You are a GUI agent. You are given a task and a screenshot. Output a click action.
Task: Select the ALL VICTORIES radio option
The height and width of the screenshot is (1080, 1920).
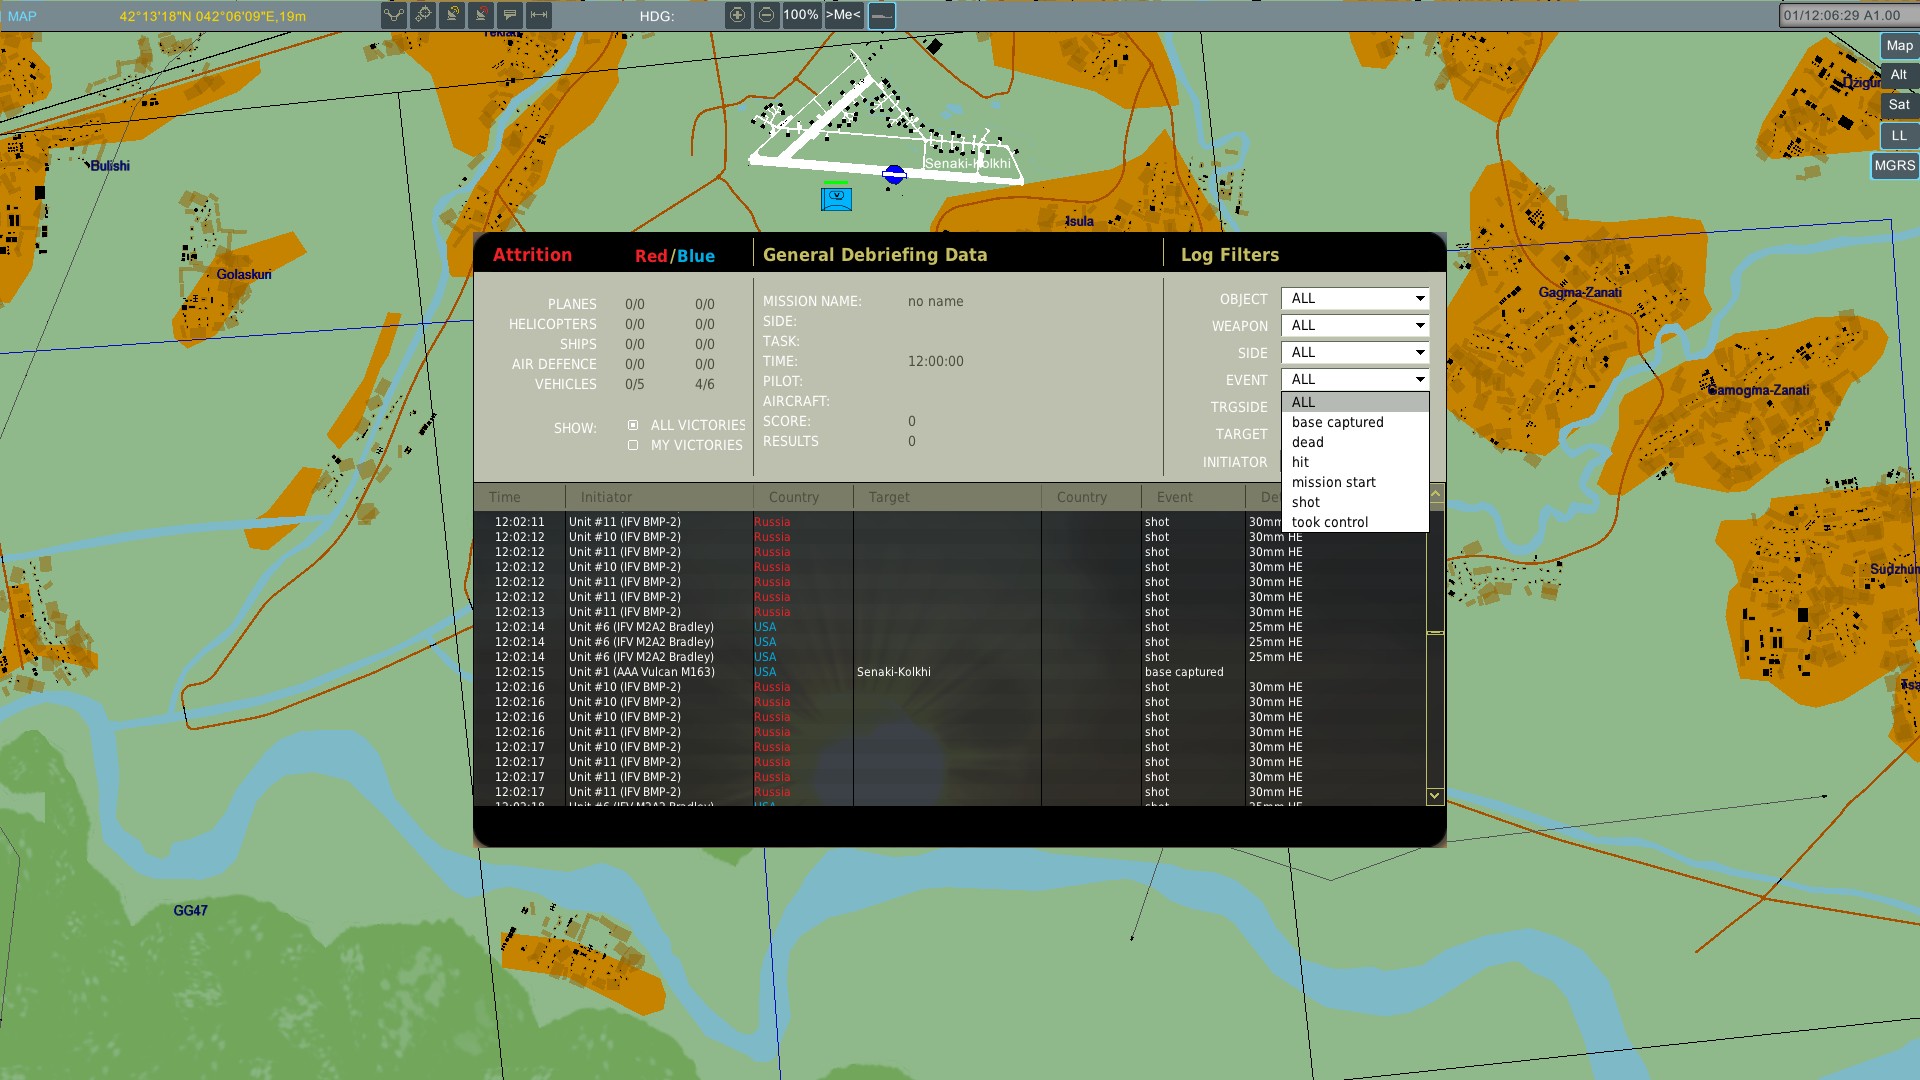(x=633, y=425)
